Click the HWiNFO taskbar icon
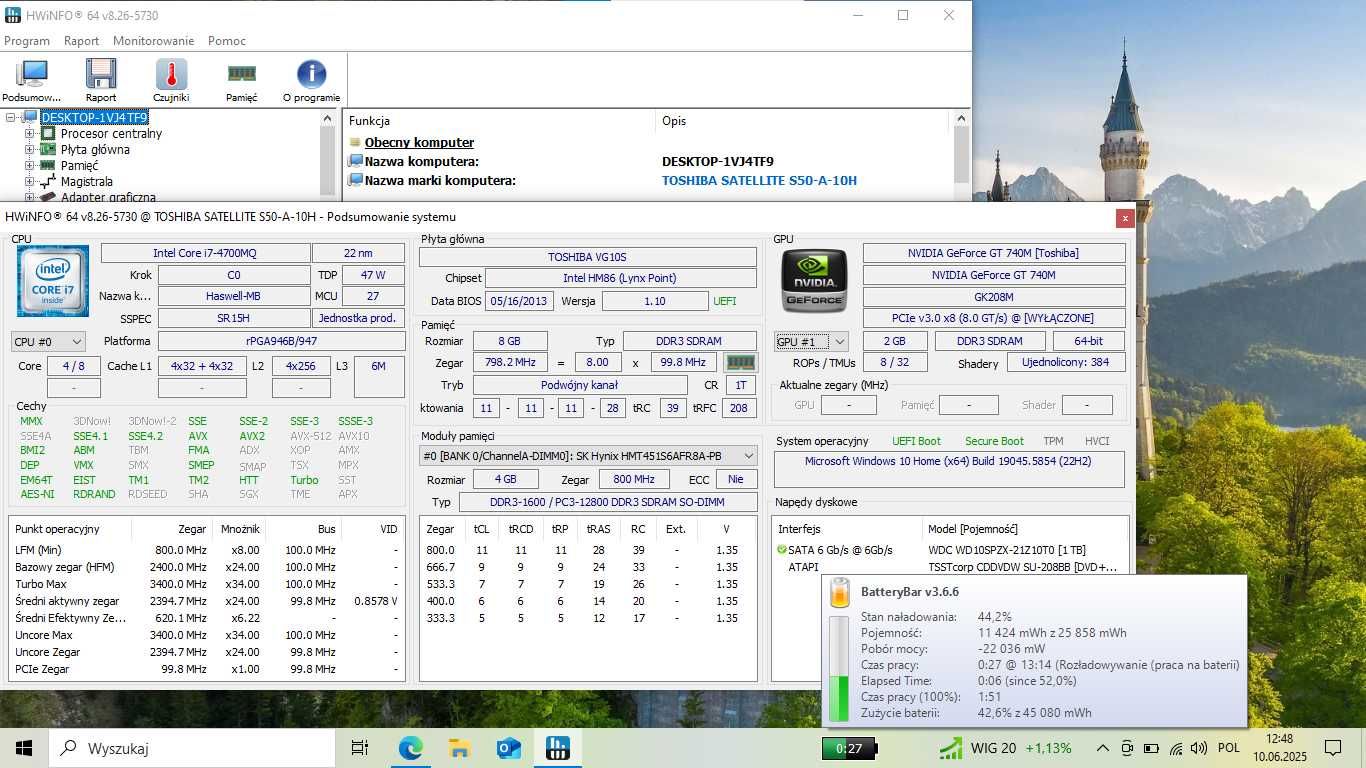 tap(558, 748)
